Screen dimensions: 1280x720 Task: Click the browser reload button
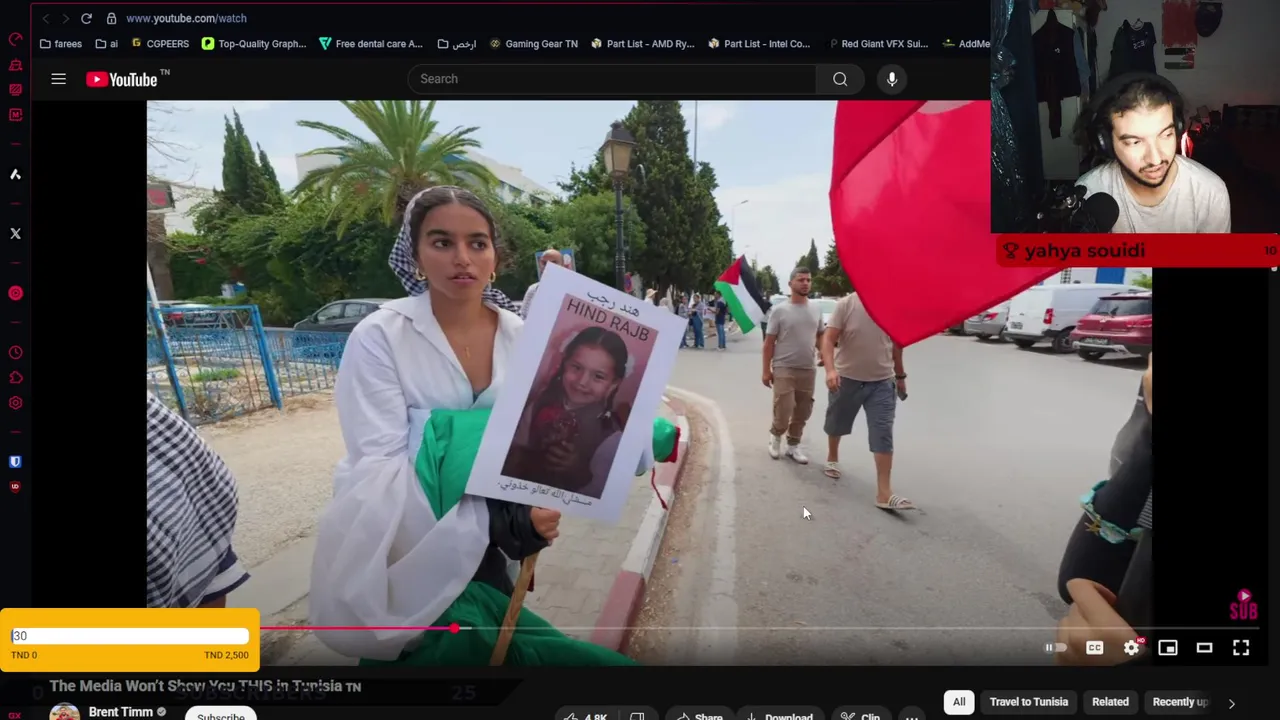pyautogui.click(x=86, y=18)
